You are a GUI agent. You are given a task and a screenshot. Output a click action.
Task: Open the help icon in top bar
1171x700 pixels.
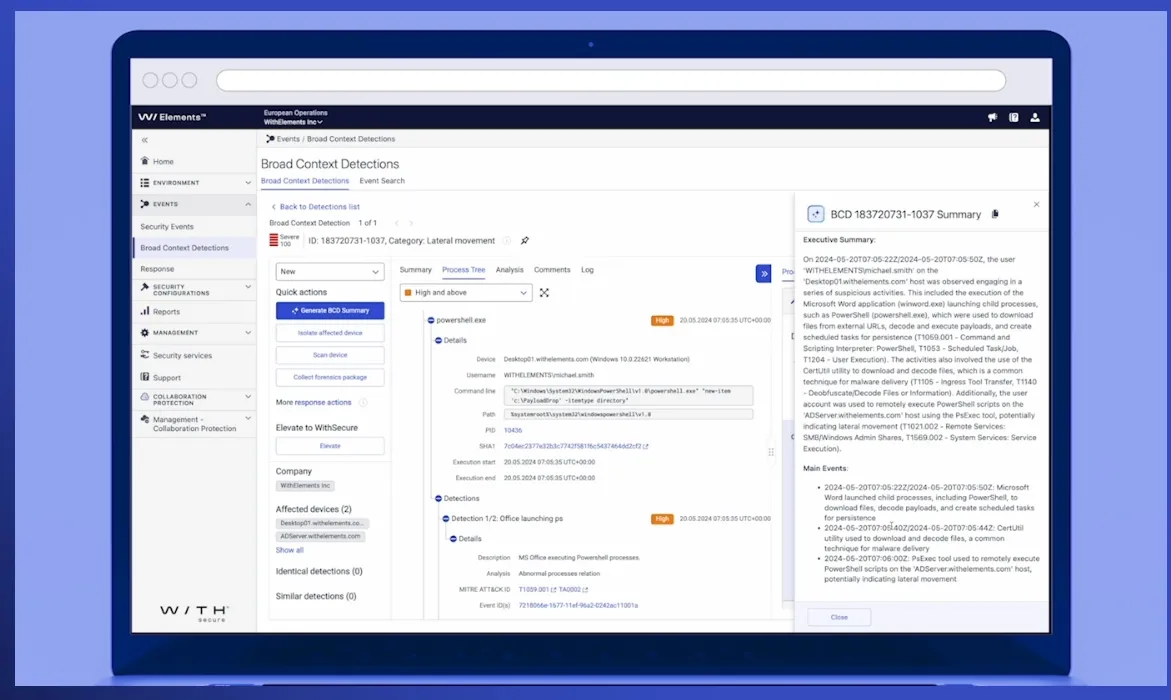tap(1013, 117)
